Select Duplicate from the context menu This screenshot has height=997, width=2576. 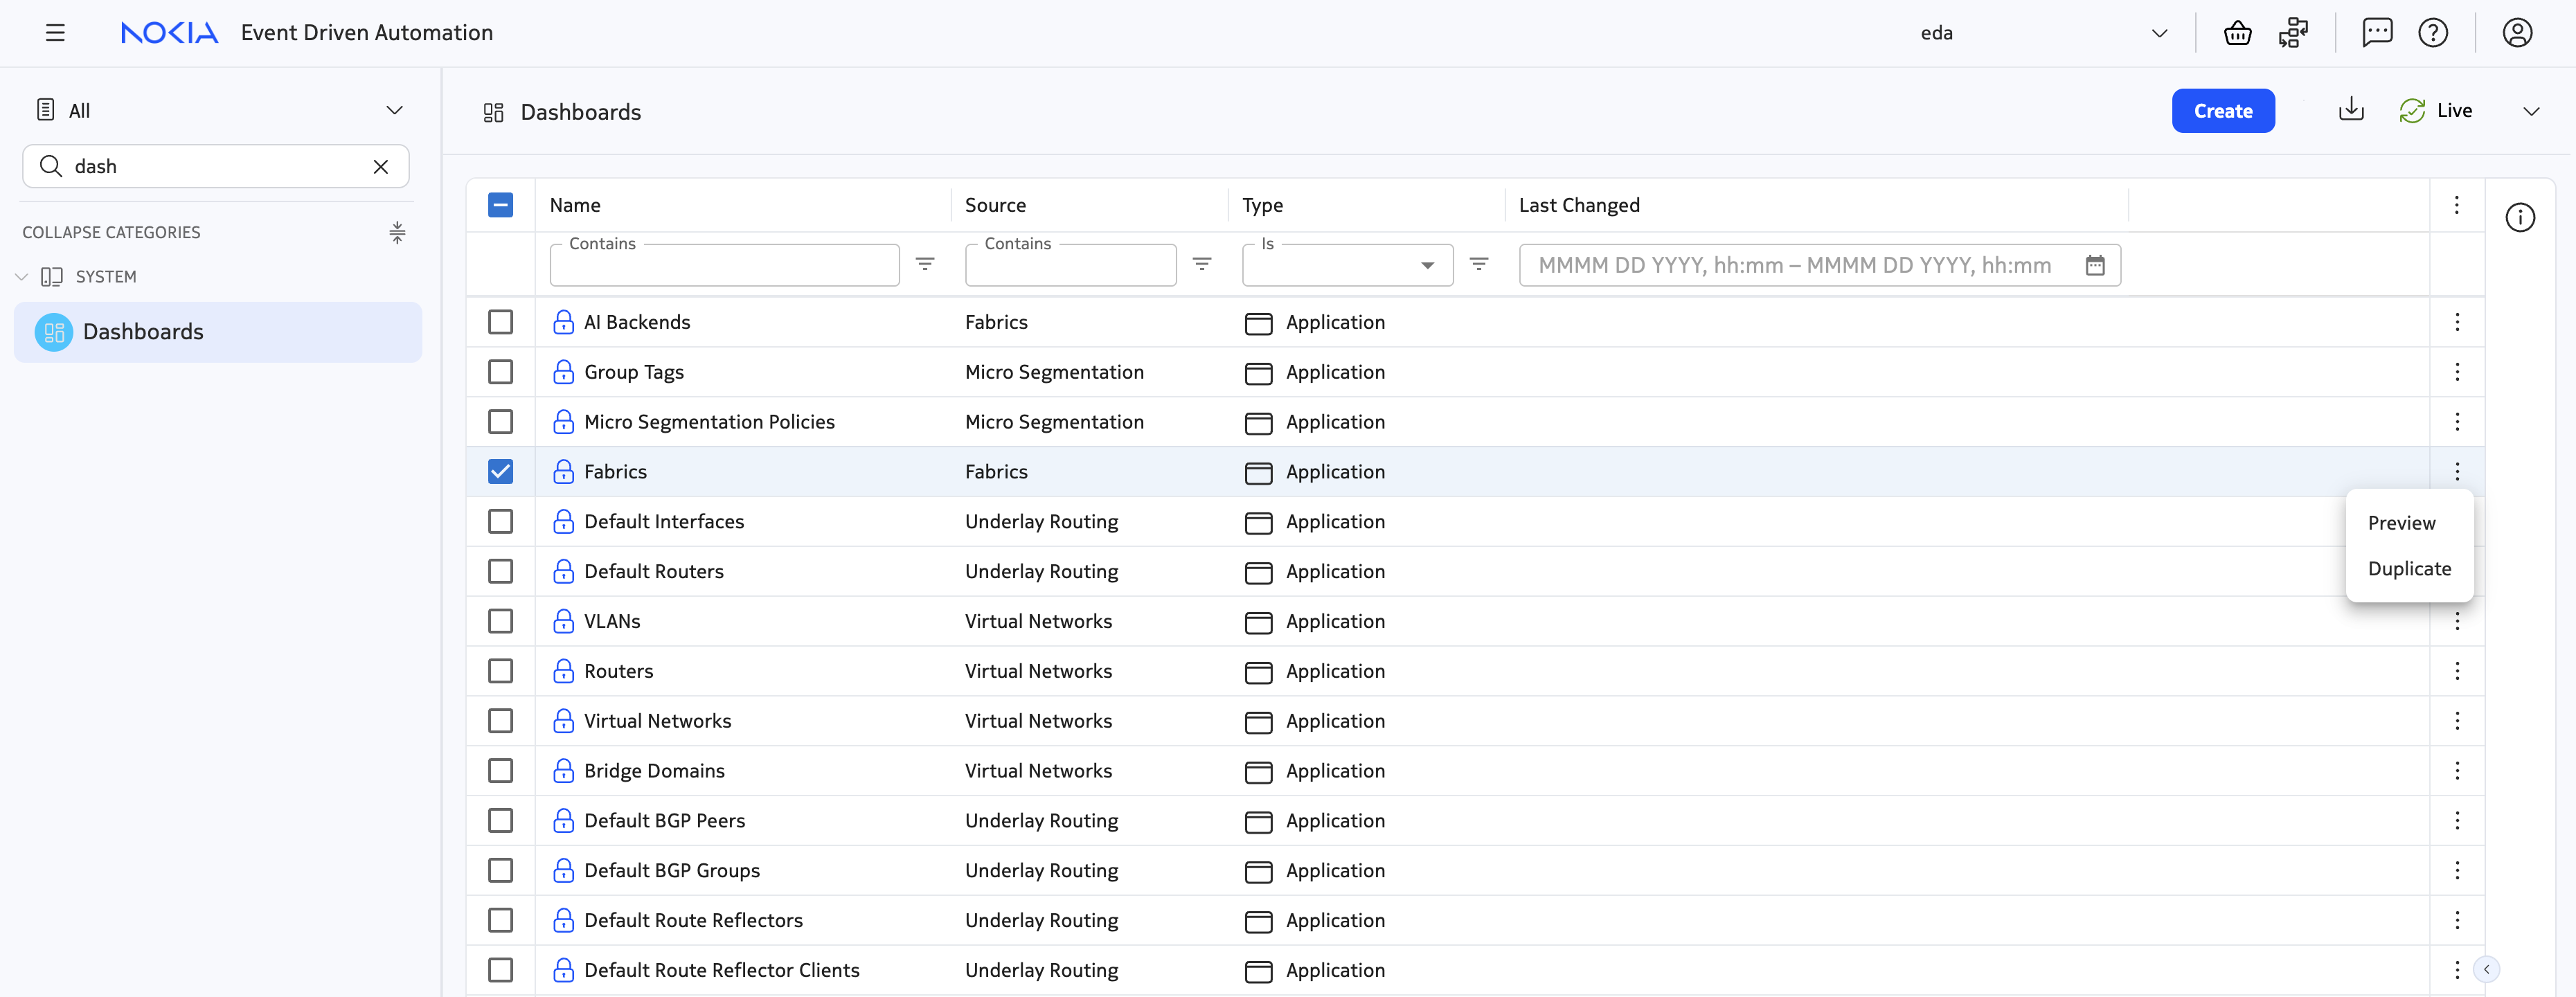[x=2409, y=569]
